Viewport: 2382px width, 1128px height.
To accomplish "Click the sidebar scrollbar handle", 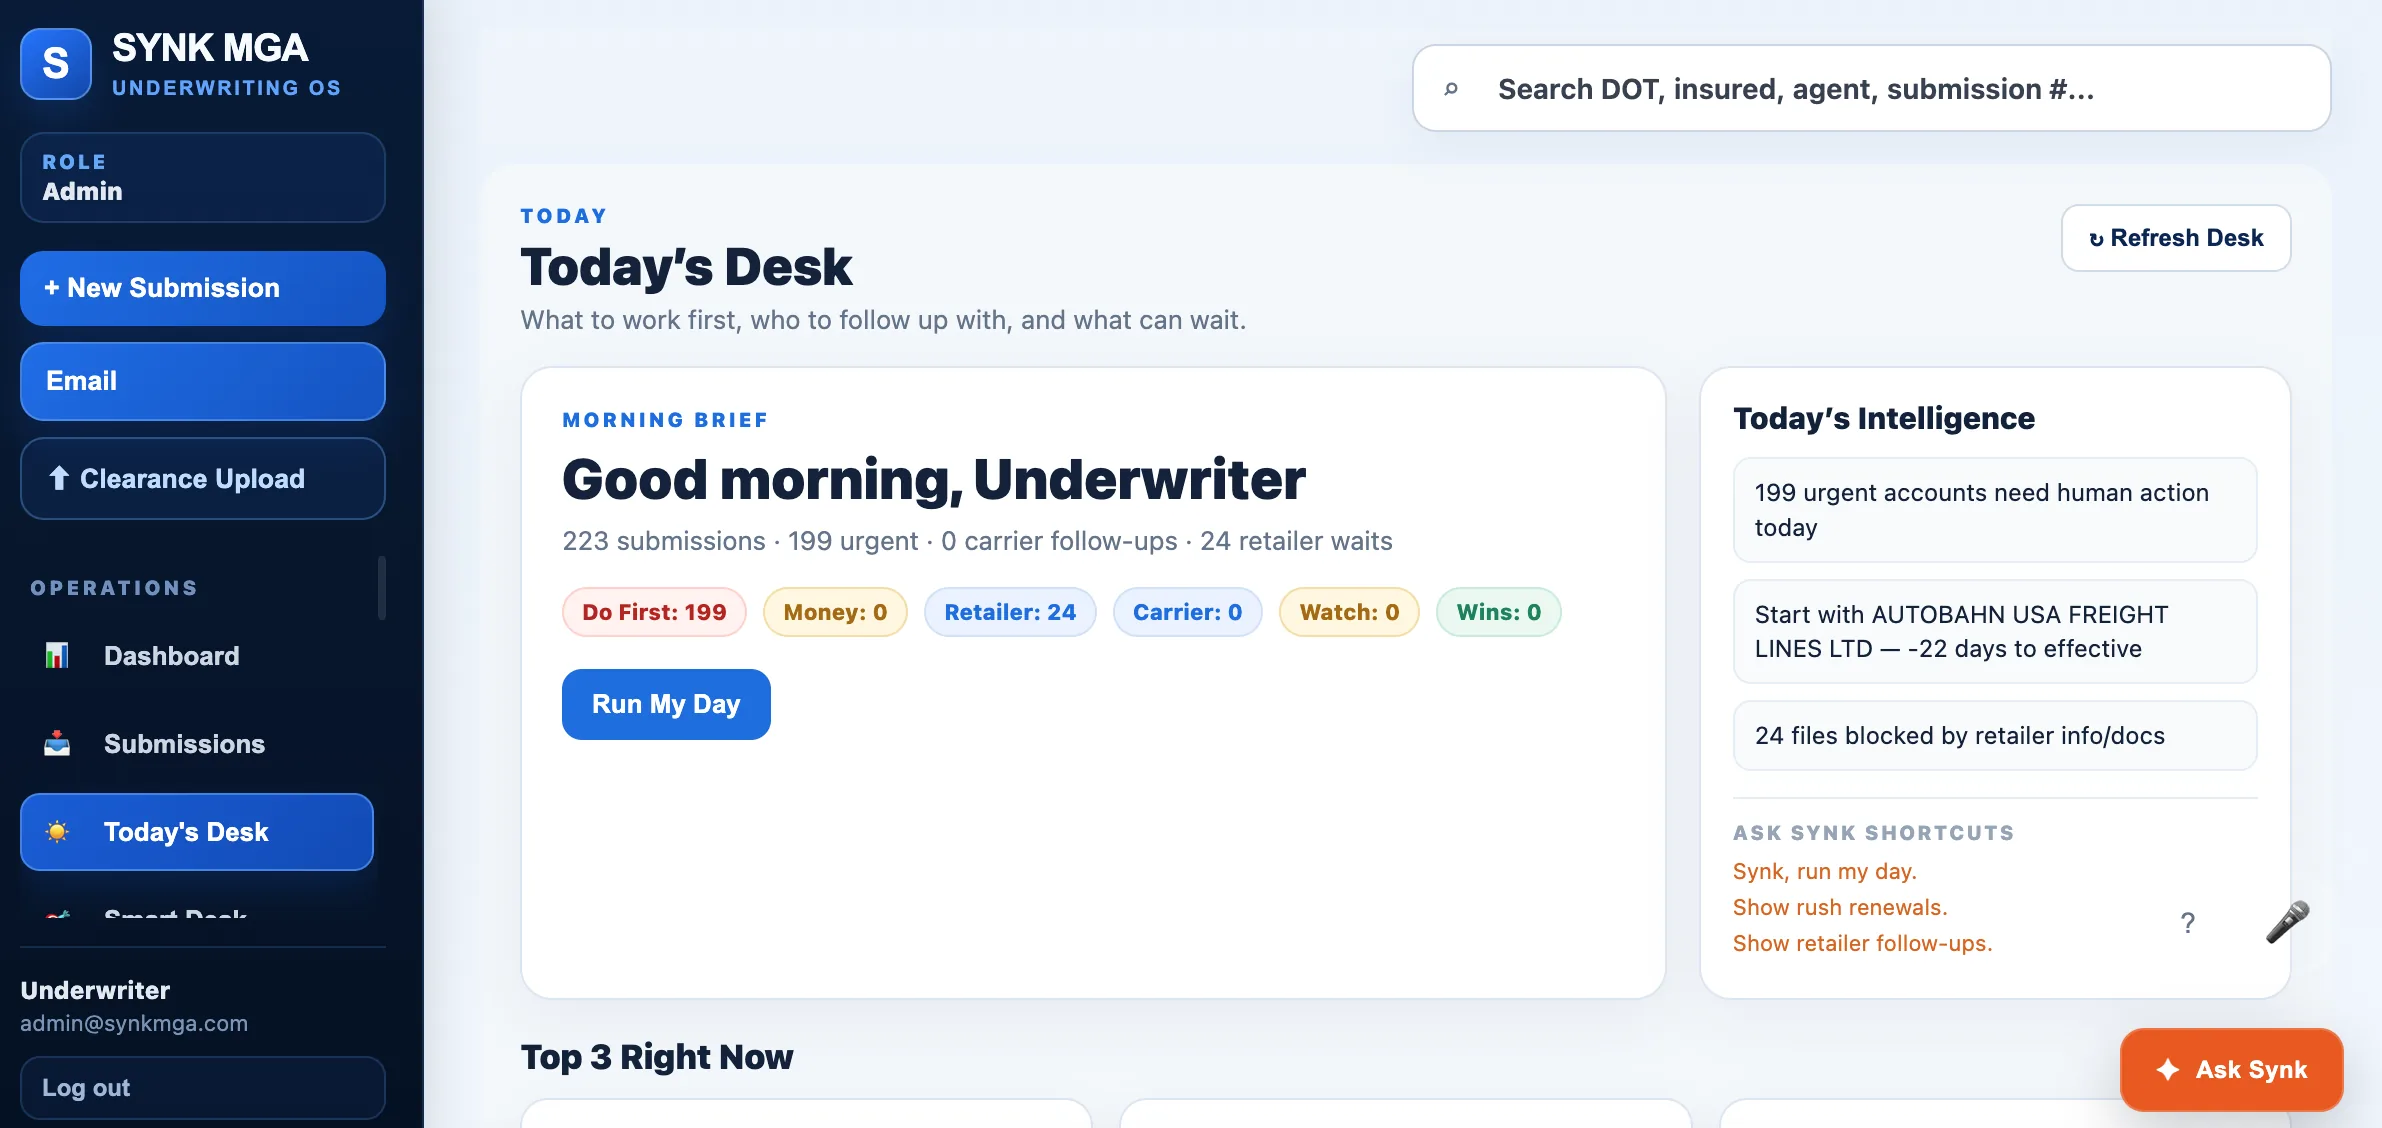I will tap(381, 588).
